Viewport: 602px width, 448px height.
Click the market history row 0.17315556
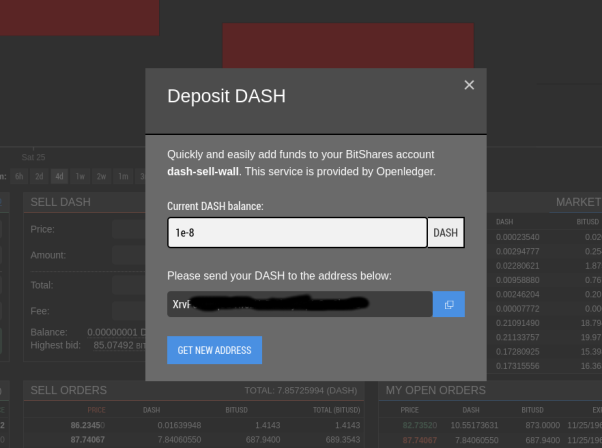(544, 366)
